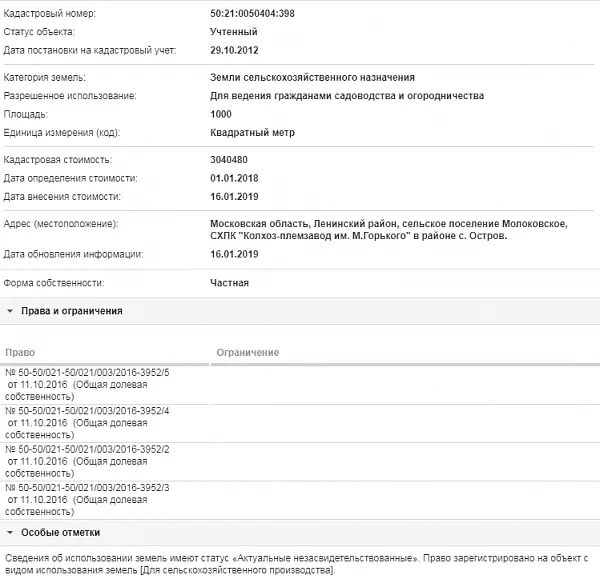The width and height of the screenshot is (600, 583).
Task: Expand the "Права и ограничения" section arrow
Action: coord(10,311)
